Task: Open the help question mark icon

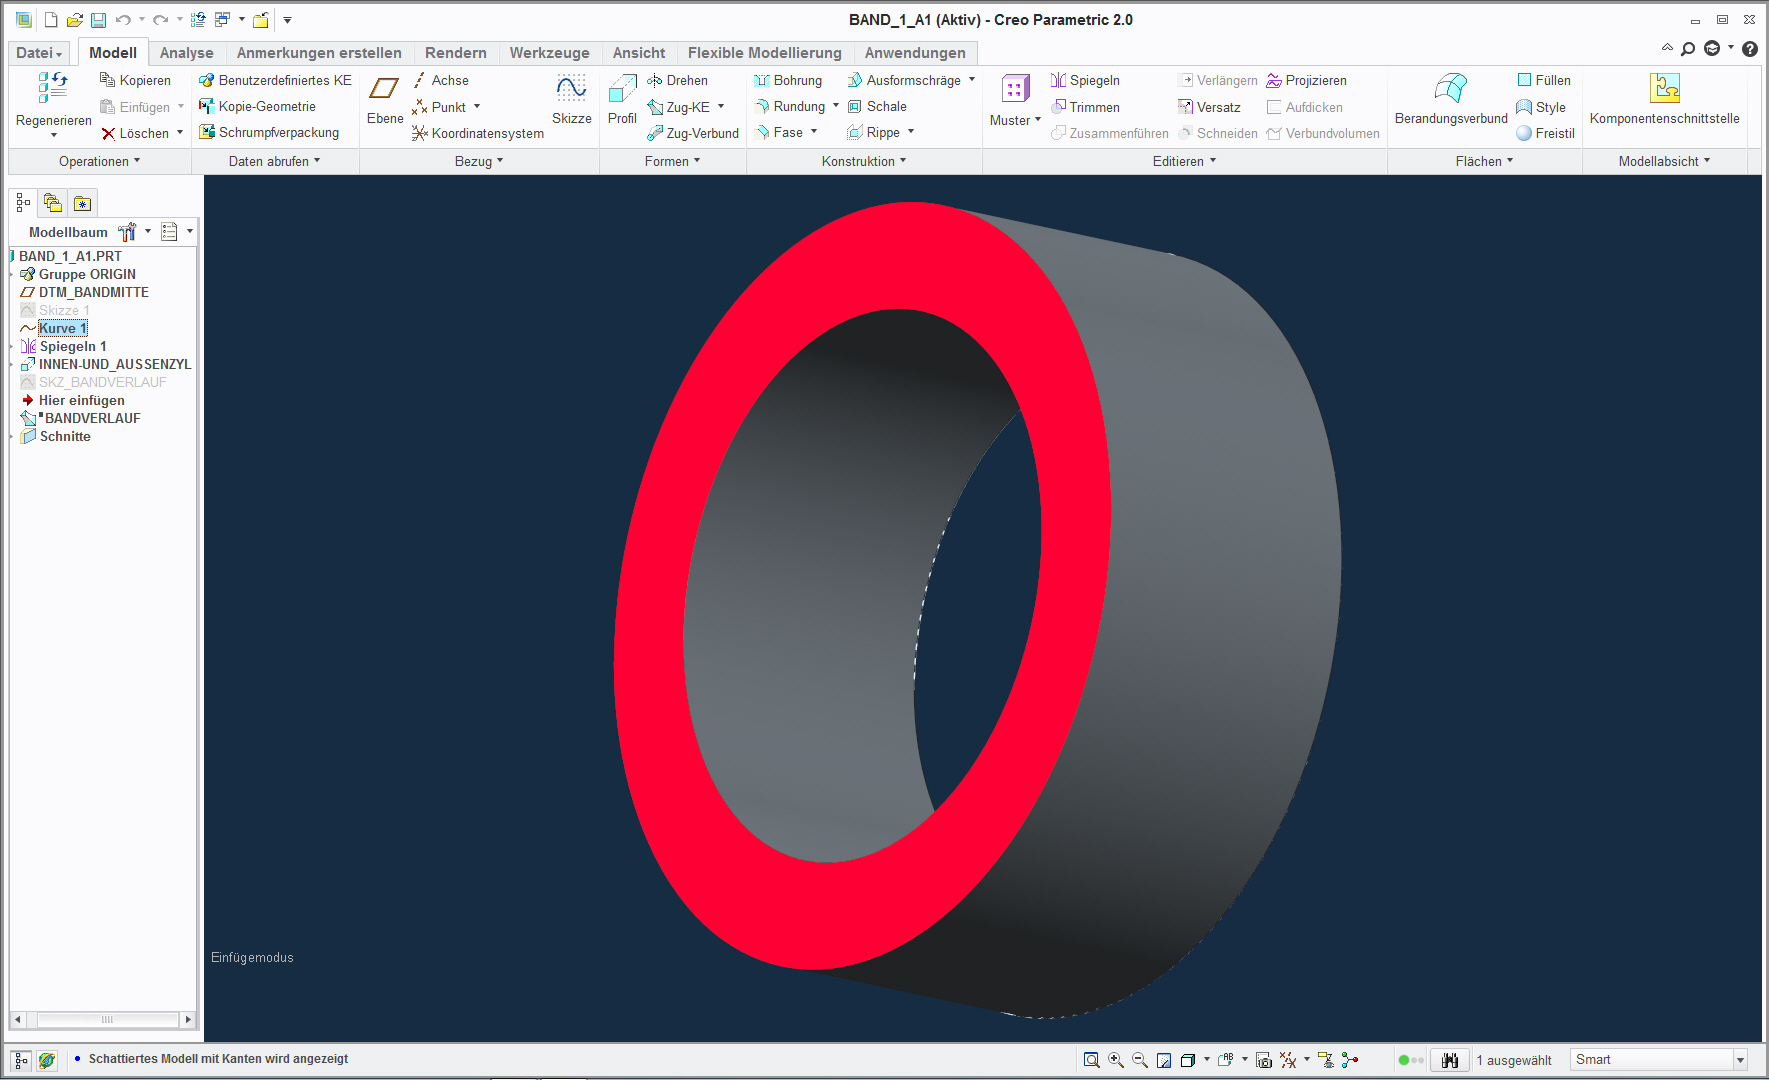Action: point(1749,48)
